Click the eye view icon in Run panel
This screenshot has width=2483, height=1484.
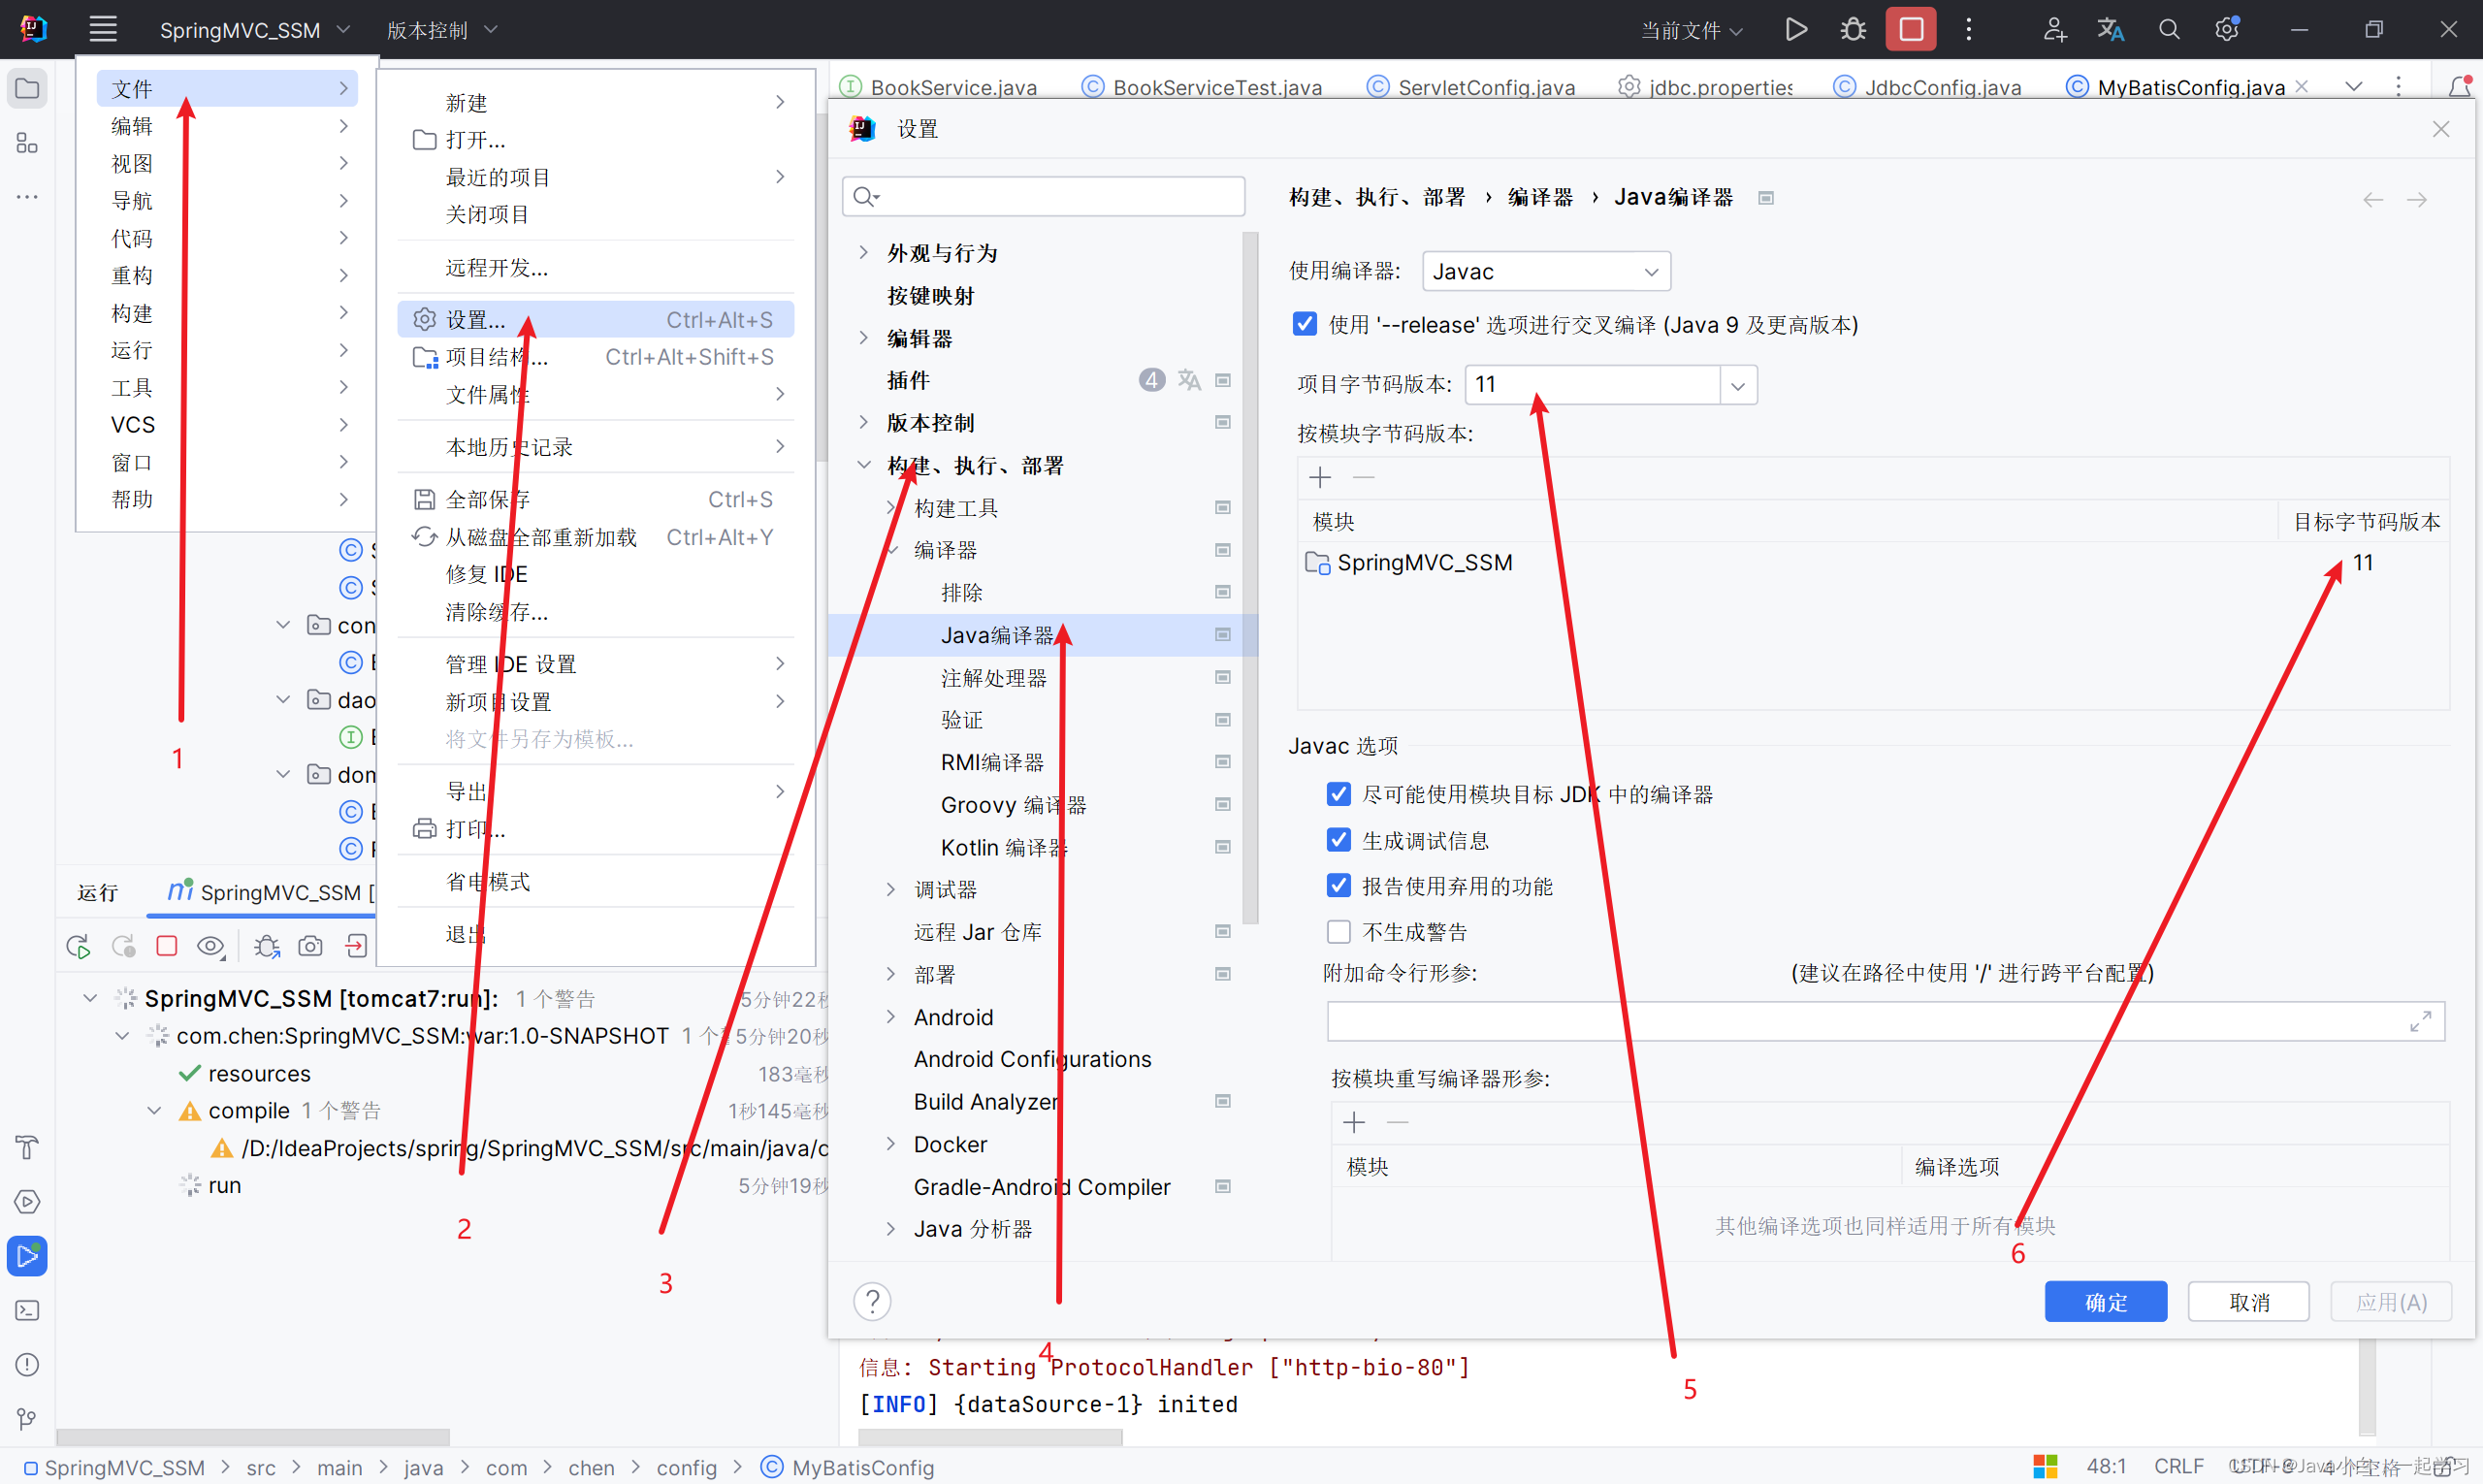pyautogui.click(x=210, y=946)
